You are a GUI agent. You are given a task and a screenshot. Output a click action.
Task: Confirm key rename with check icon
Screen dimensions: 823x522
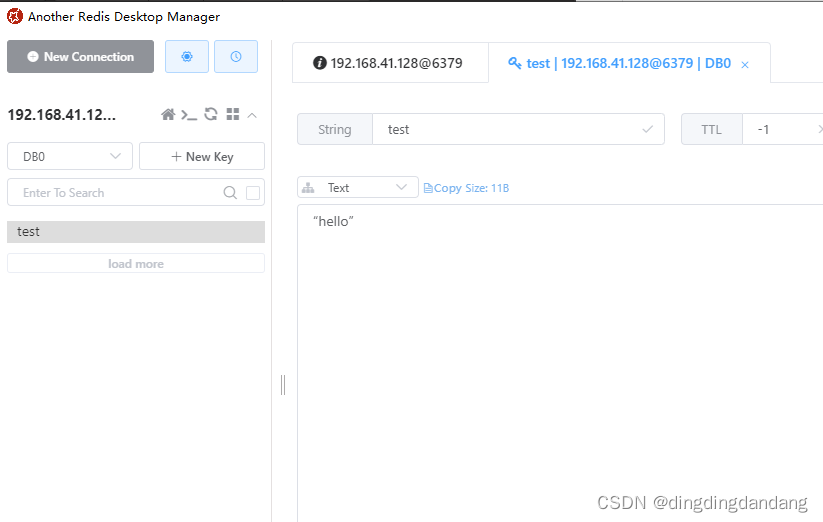pyautogui.click(x=648, y=129)
